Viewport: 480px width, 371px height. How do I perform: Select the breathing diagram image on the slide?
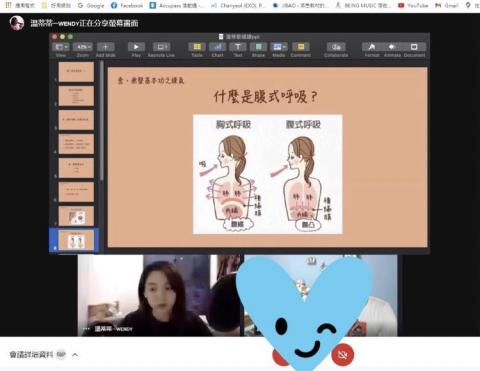coord(268,174)
